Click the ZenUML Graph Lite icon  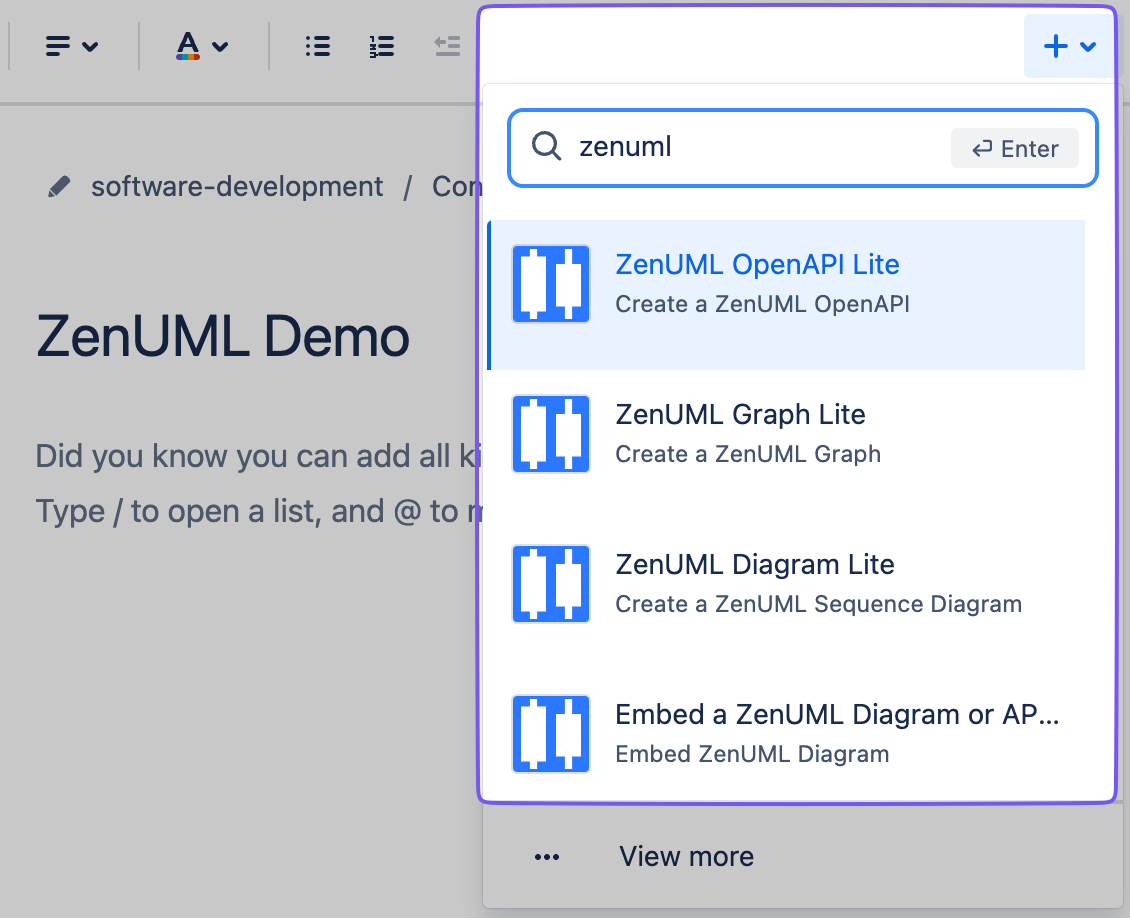coord(550,433)
